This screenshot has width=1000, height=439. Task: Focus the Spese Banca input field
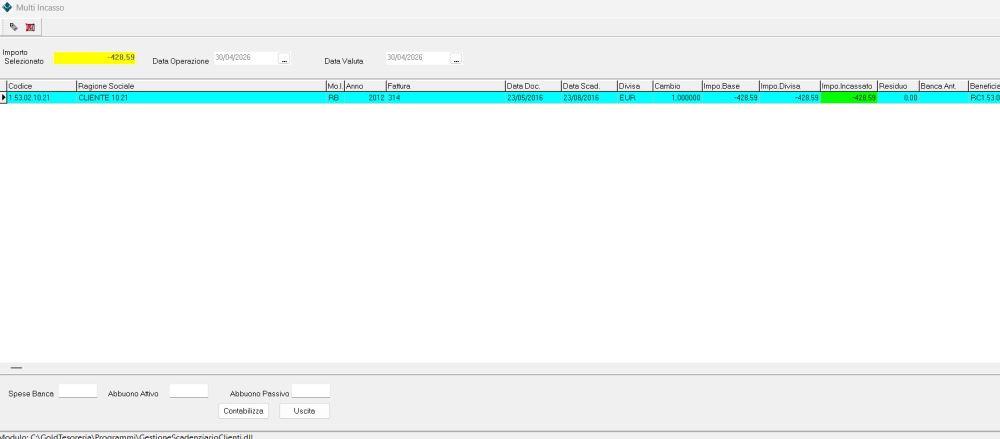tap(78, 391)
